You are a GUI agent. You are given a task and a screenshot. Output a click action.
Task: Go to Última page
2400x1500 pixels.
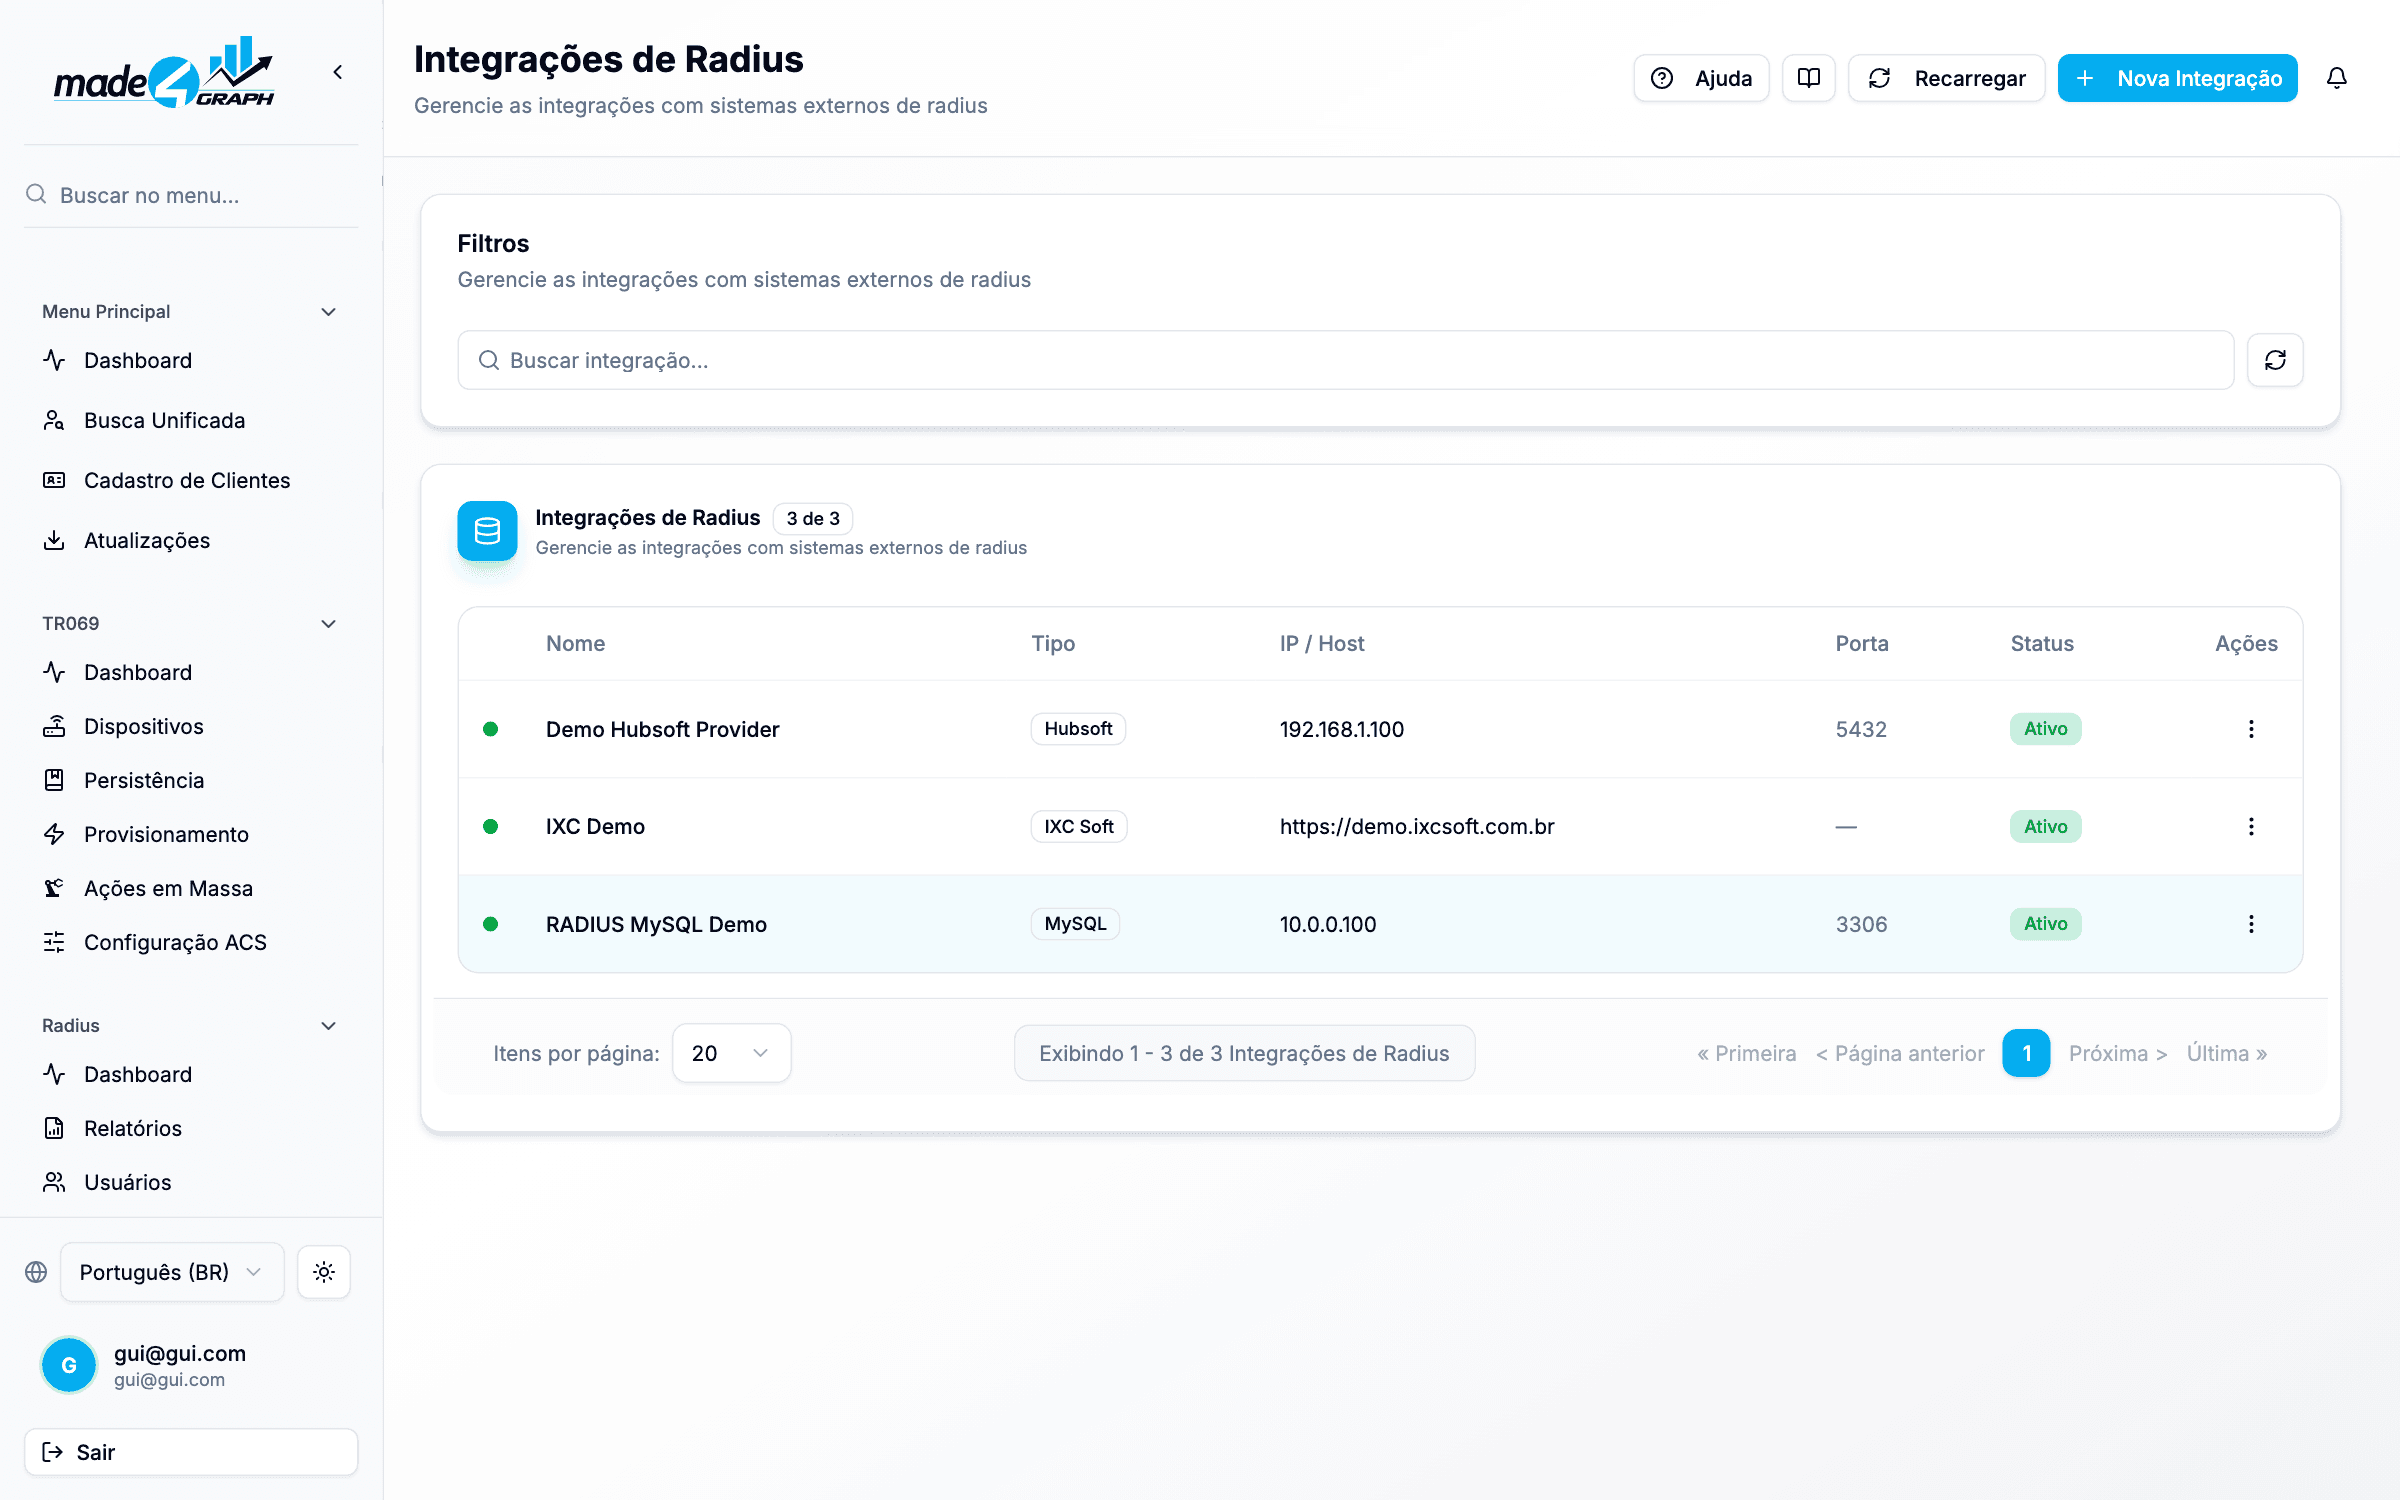(x=2227, y=1053)
